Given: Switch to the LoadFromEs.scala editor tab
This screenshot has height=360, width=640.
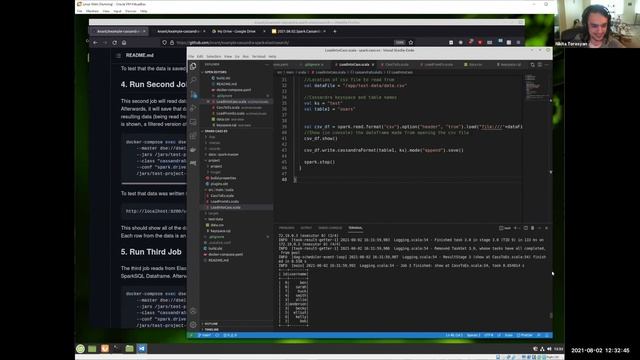Looking at the screenshot, I should (x=438, y=64).
